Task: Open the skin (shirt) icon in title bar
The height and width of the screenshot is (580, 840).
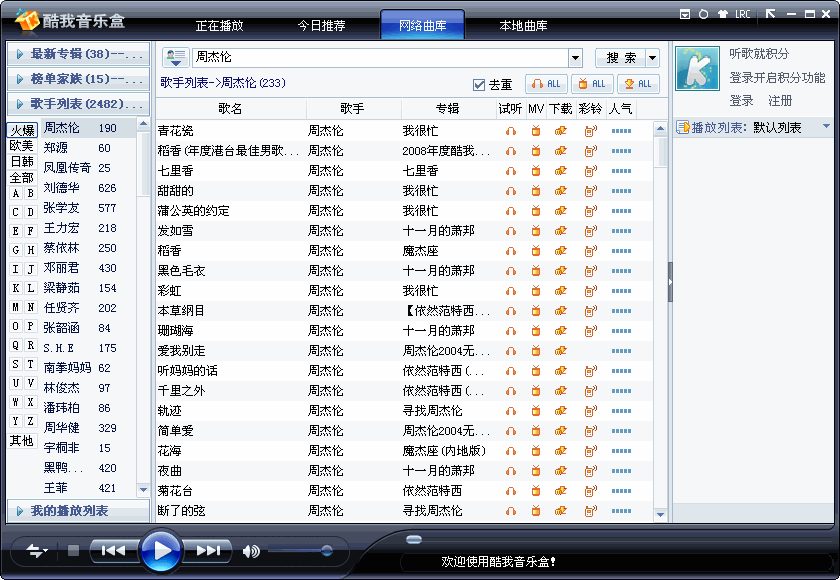Action: (722, 15)
